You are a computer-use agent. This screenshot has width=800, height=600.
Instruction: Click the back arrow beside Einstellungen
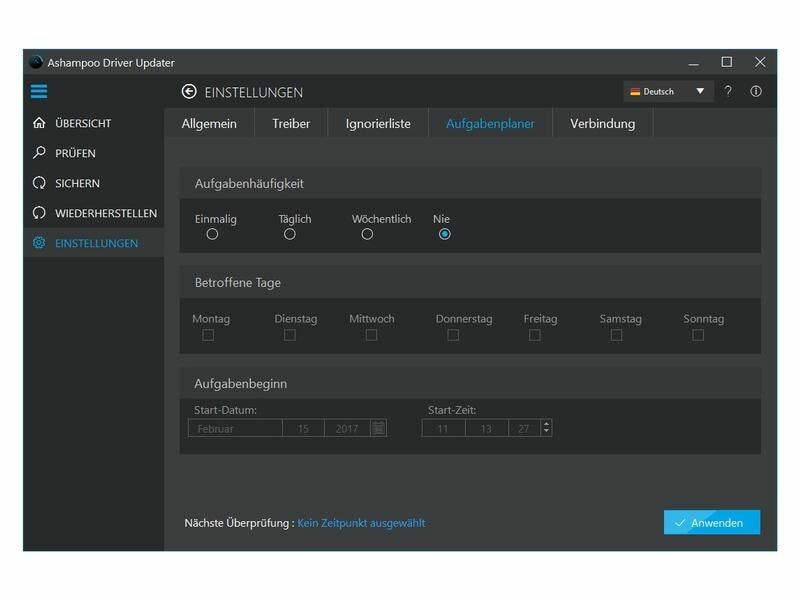click(189, 92)
